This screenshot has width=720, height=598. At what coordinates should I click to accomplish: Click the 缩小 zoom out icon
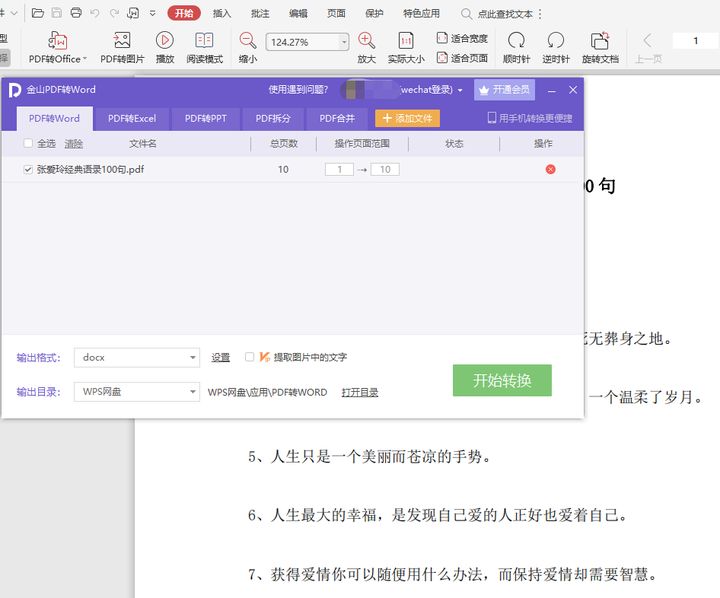tap(248, 40)
